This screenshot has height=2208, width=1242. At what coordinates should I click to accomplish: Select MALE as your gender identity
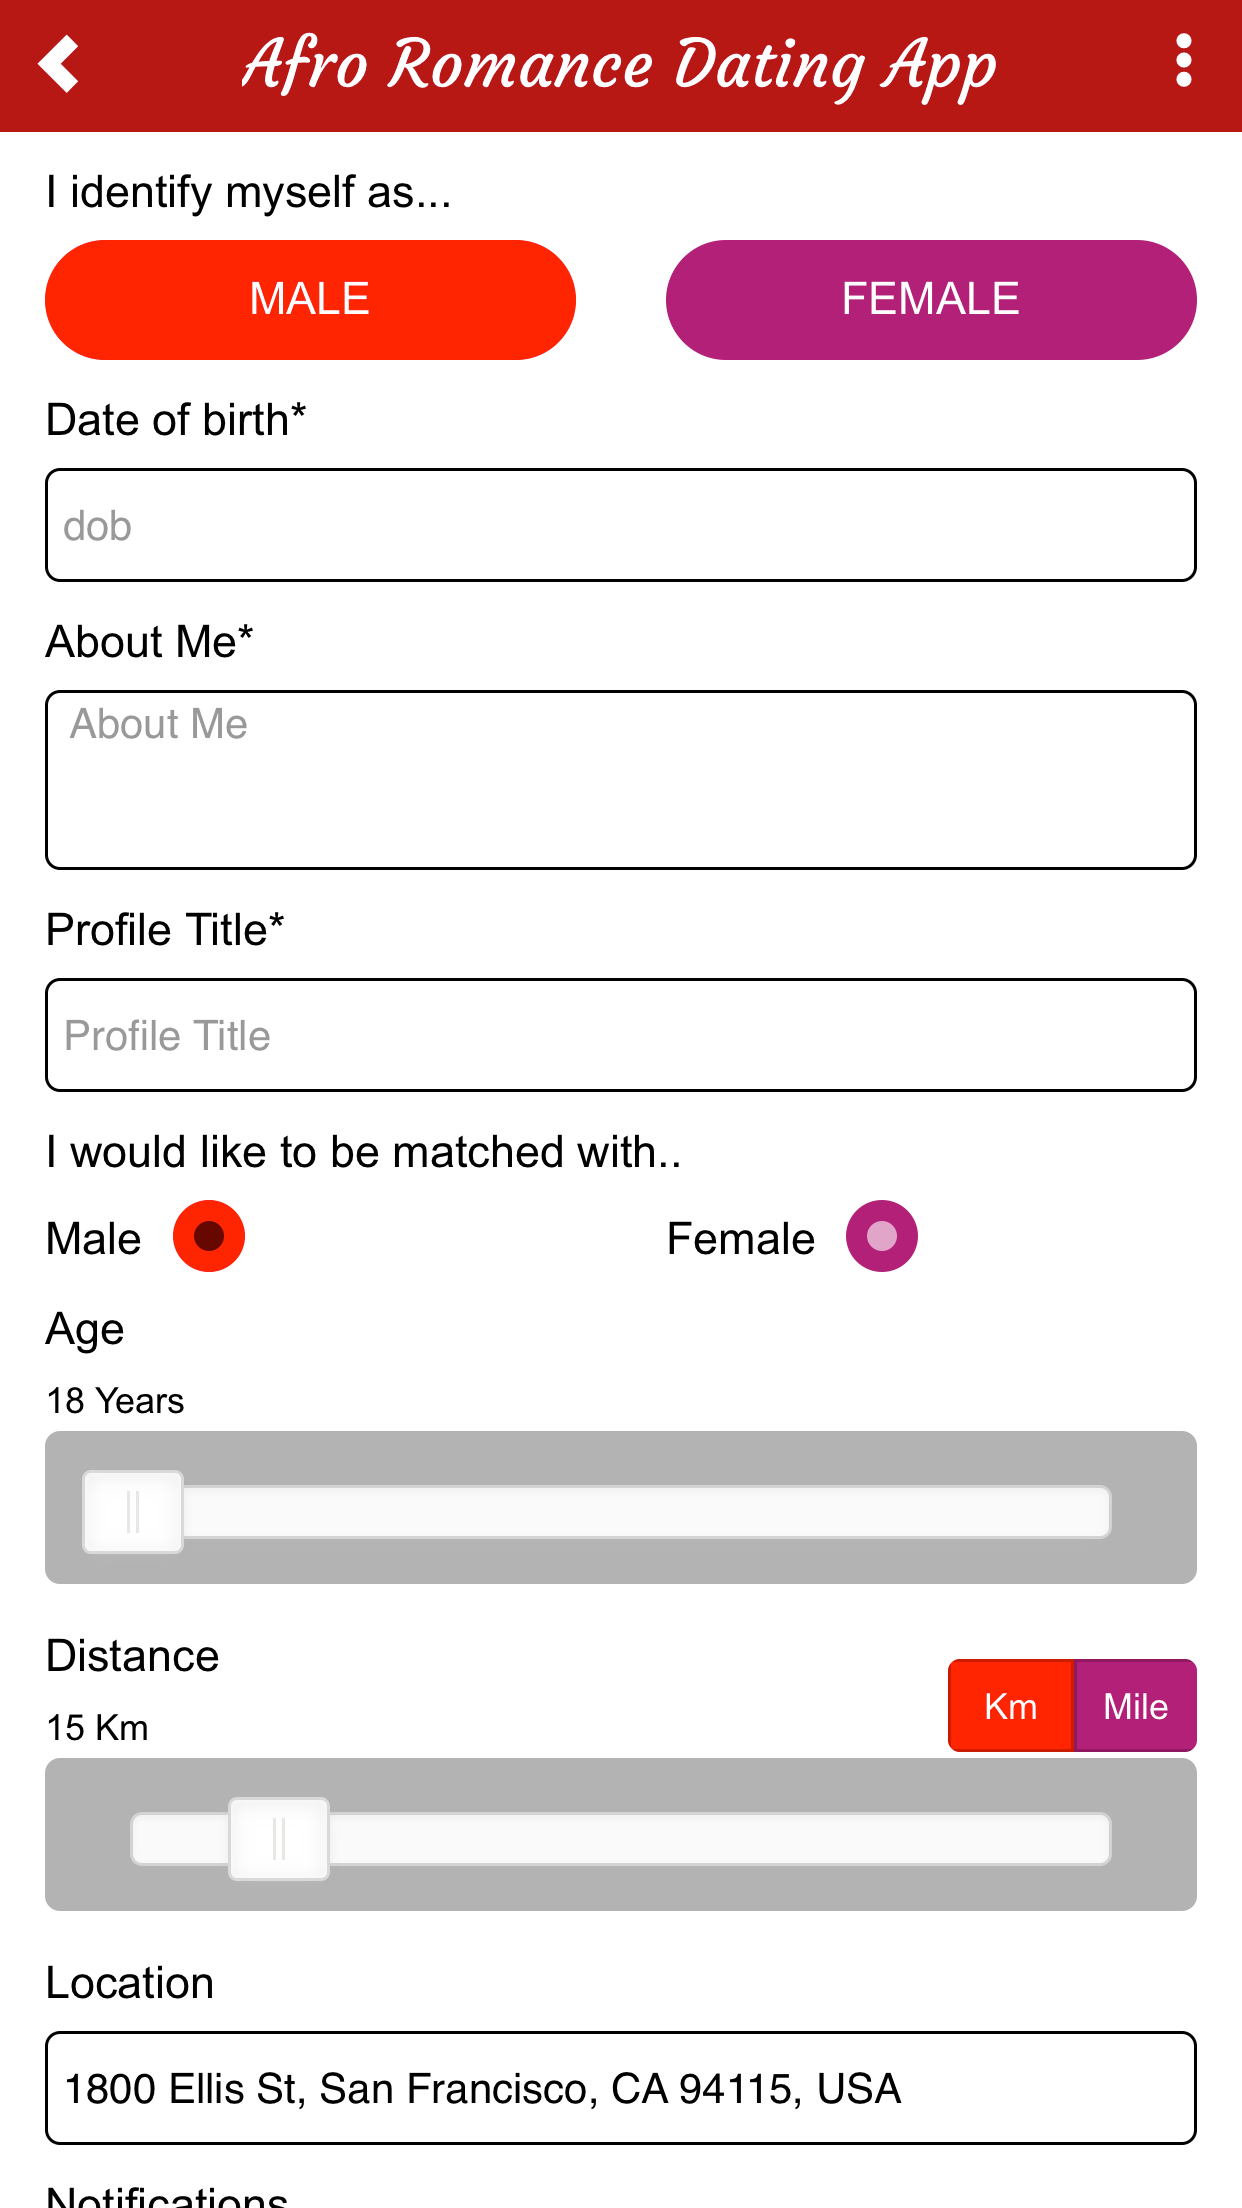point(310,298)
